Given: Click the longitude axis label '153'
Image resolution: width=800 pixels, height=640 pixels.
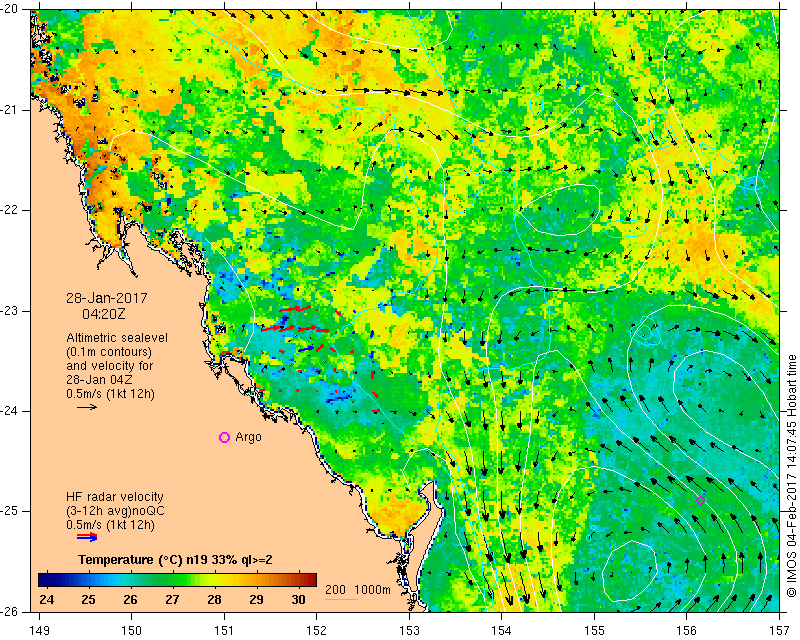Looking at the screenshot, I should coord(409,631).
